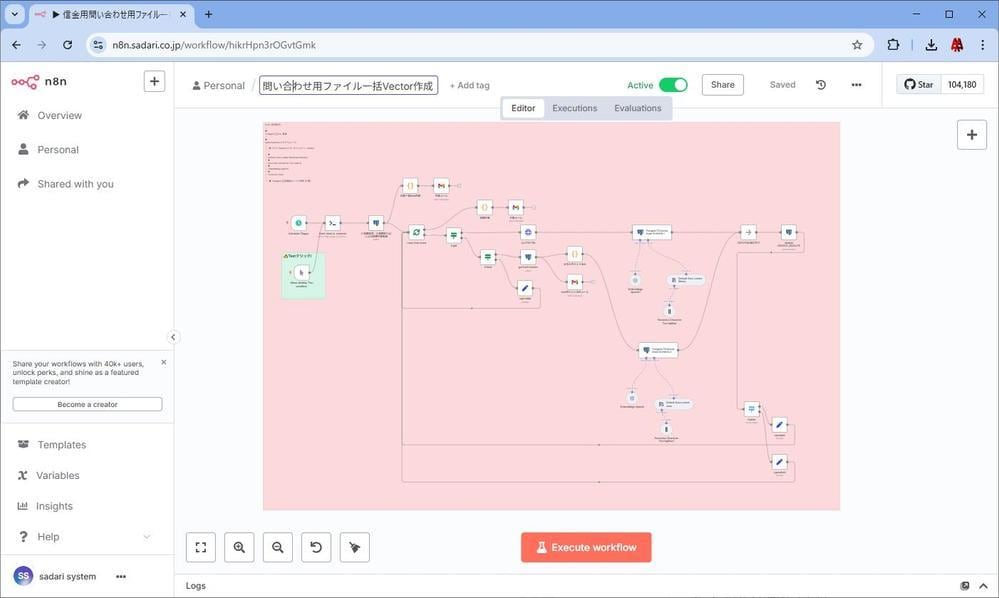The width and height of the screenshot is (999, 598).
Task: Dismiss the creator promotion banner
Action: click(x=164, y=362)
